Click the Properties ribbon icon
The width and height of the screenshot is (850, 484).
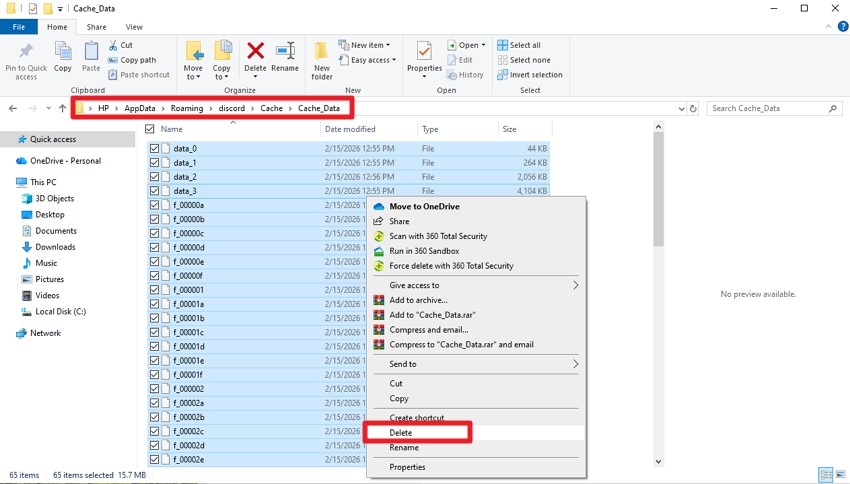click(x=424, y=51)
